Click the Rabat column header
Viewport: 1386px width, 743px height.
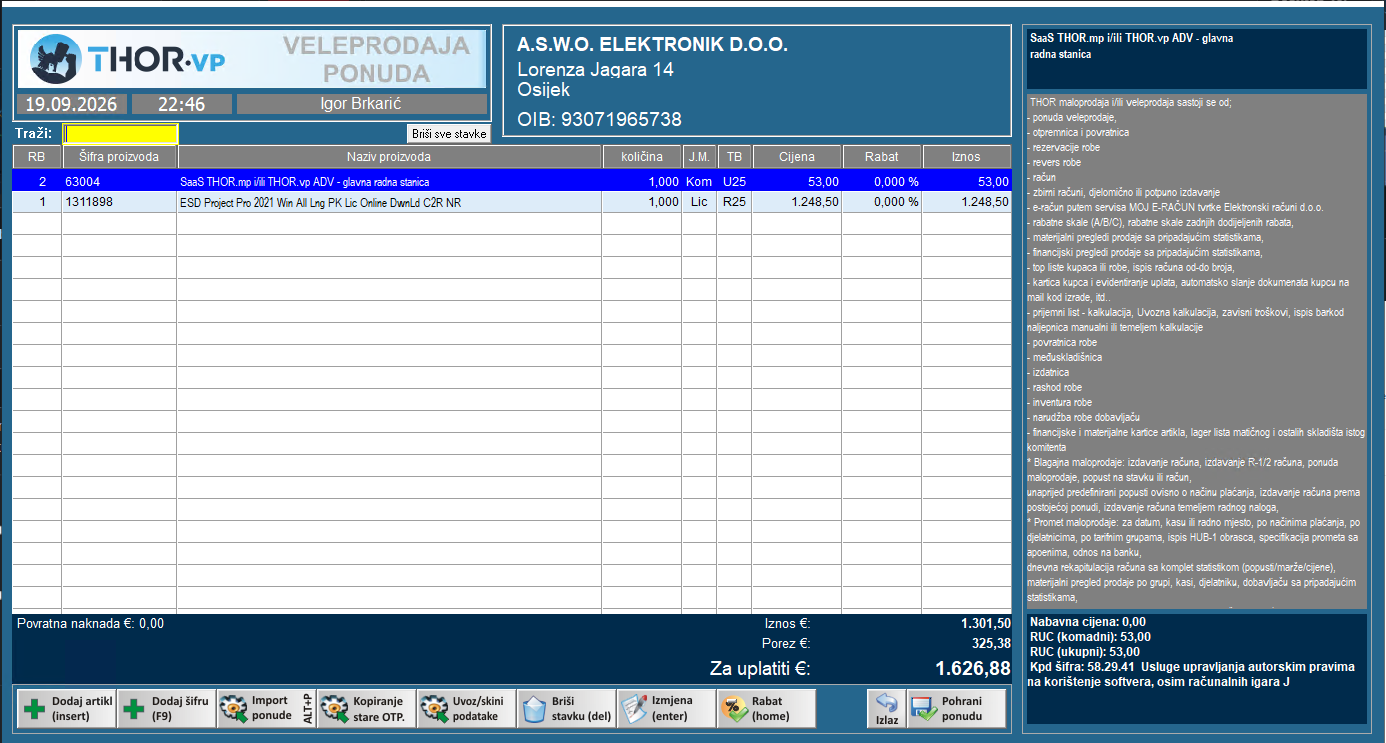pyautogui.click(x=881, y=157)
